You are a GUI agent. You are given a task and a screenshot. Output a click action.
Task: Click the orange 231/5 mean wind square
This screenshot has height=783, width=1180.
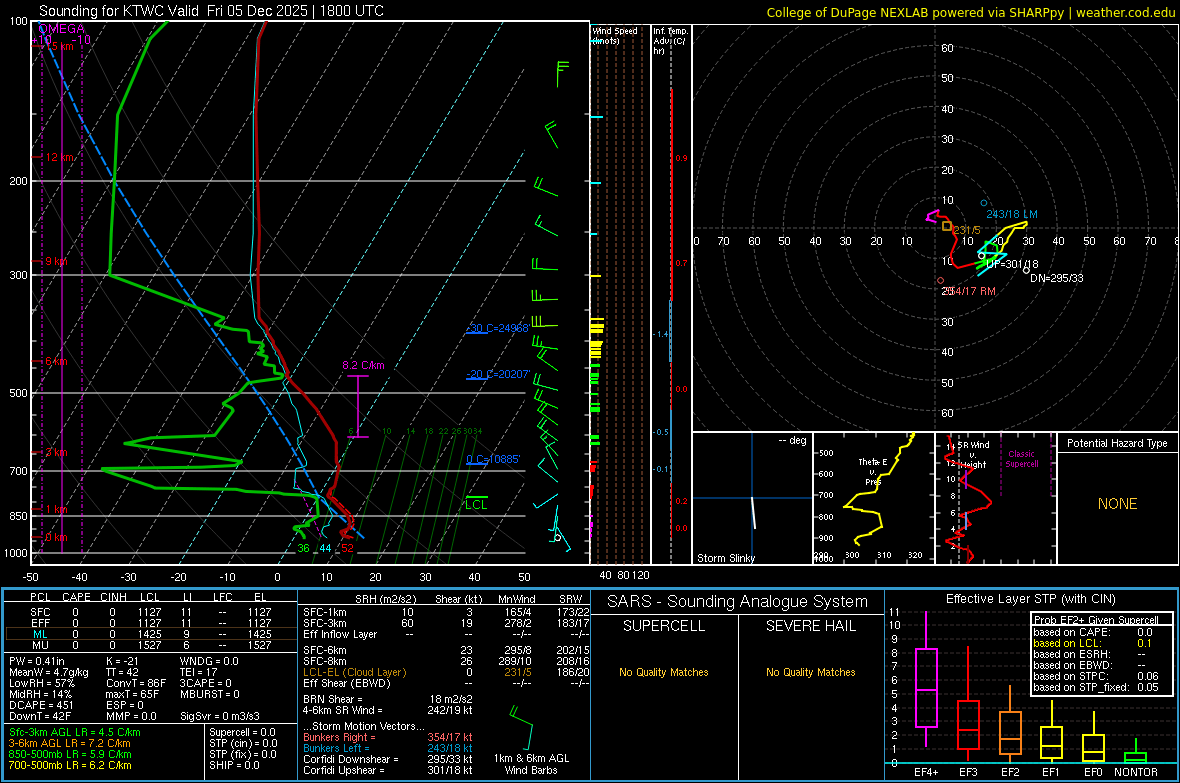947,226
